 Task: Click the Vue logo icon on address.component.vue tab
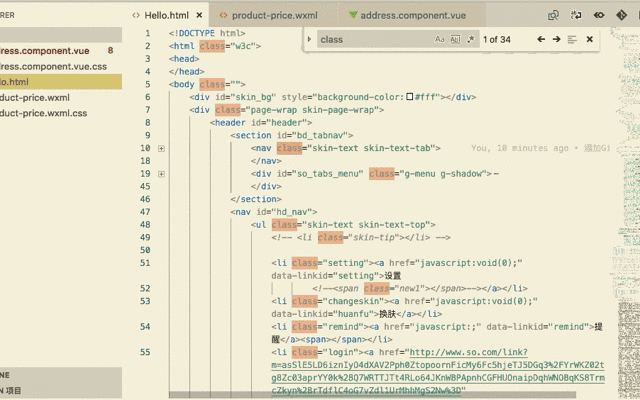353,15
